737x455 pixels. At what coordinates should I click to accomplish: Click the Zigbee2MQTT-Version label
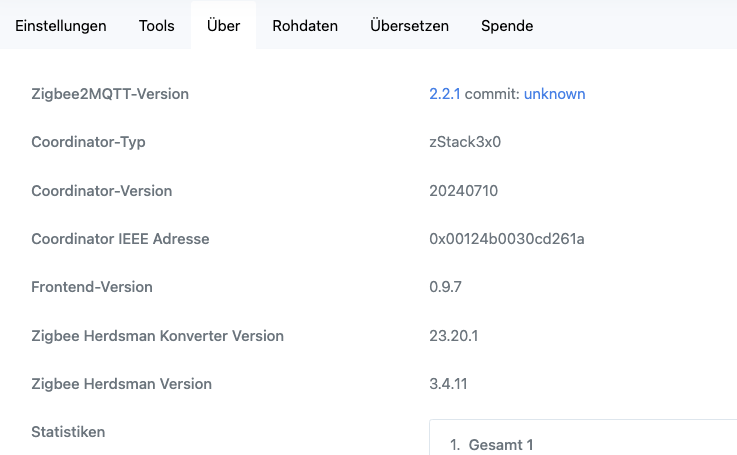click(x=110, y=94)
